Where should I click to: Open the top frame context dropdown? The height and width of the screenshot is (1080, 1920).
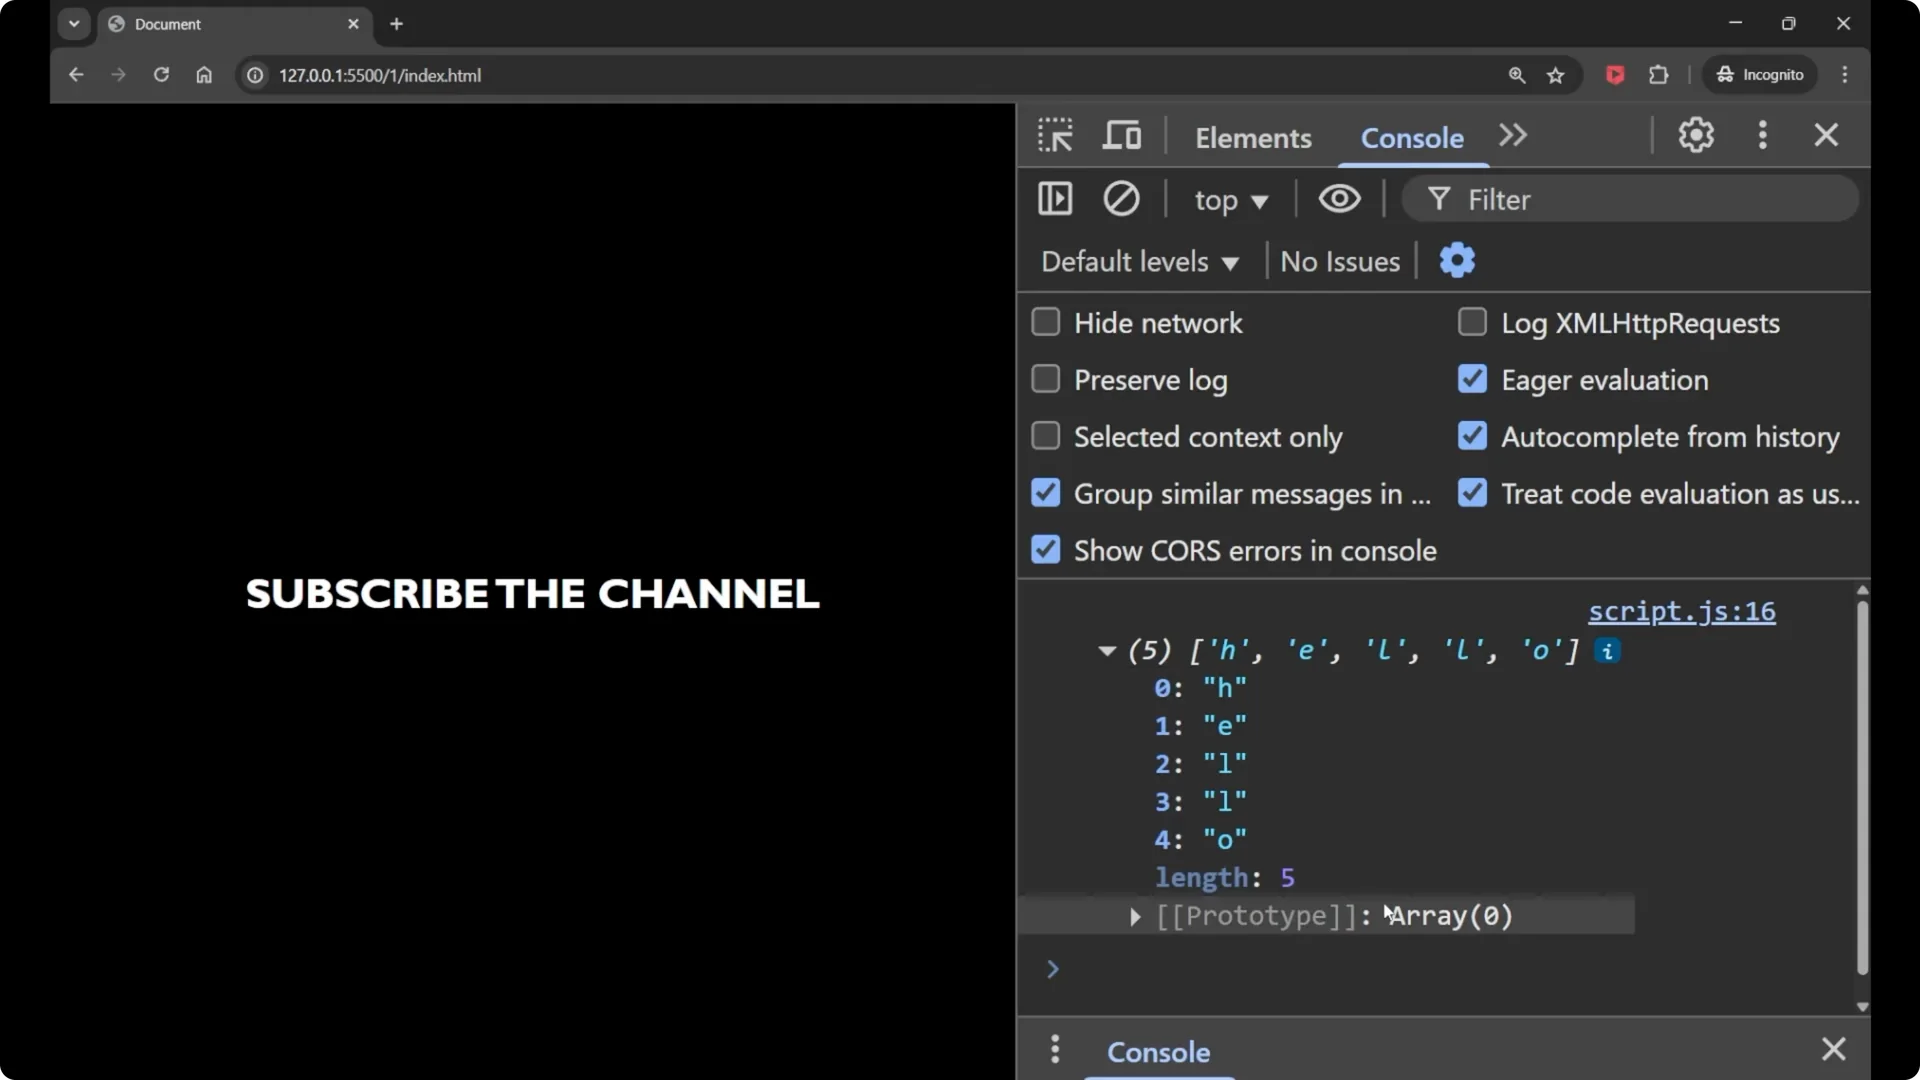point(1230,200)
